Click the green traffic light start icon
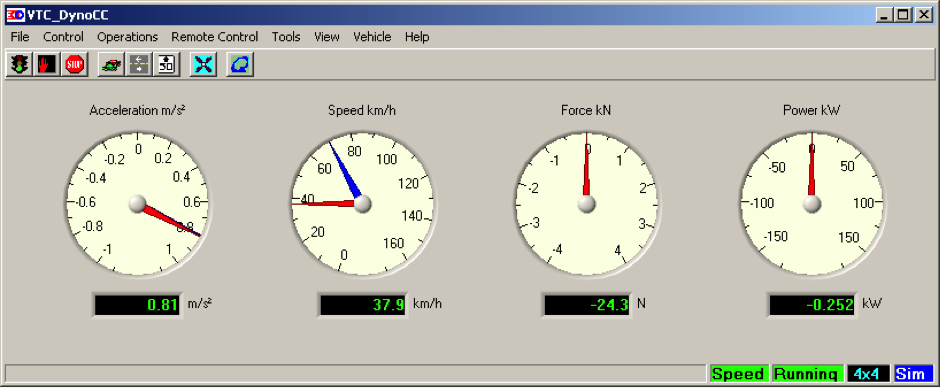Viewport: 941px width, 388px height. click(x=20, y=64)
